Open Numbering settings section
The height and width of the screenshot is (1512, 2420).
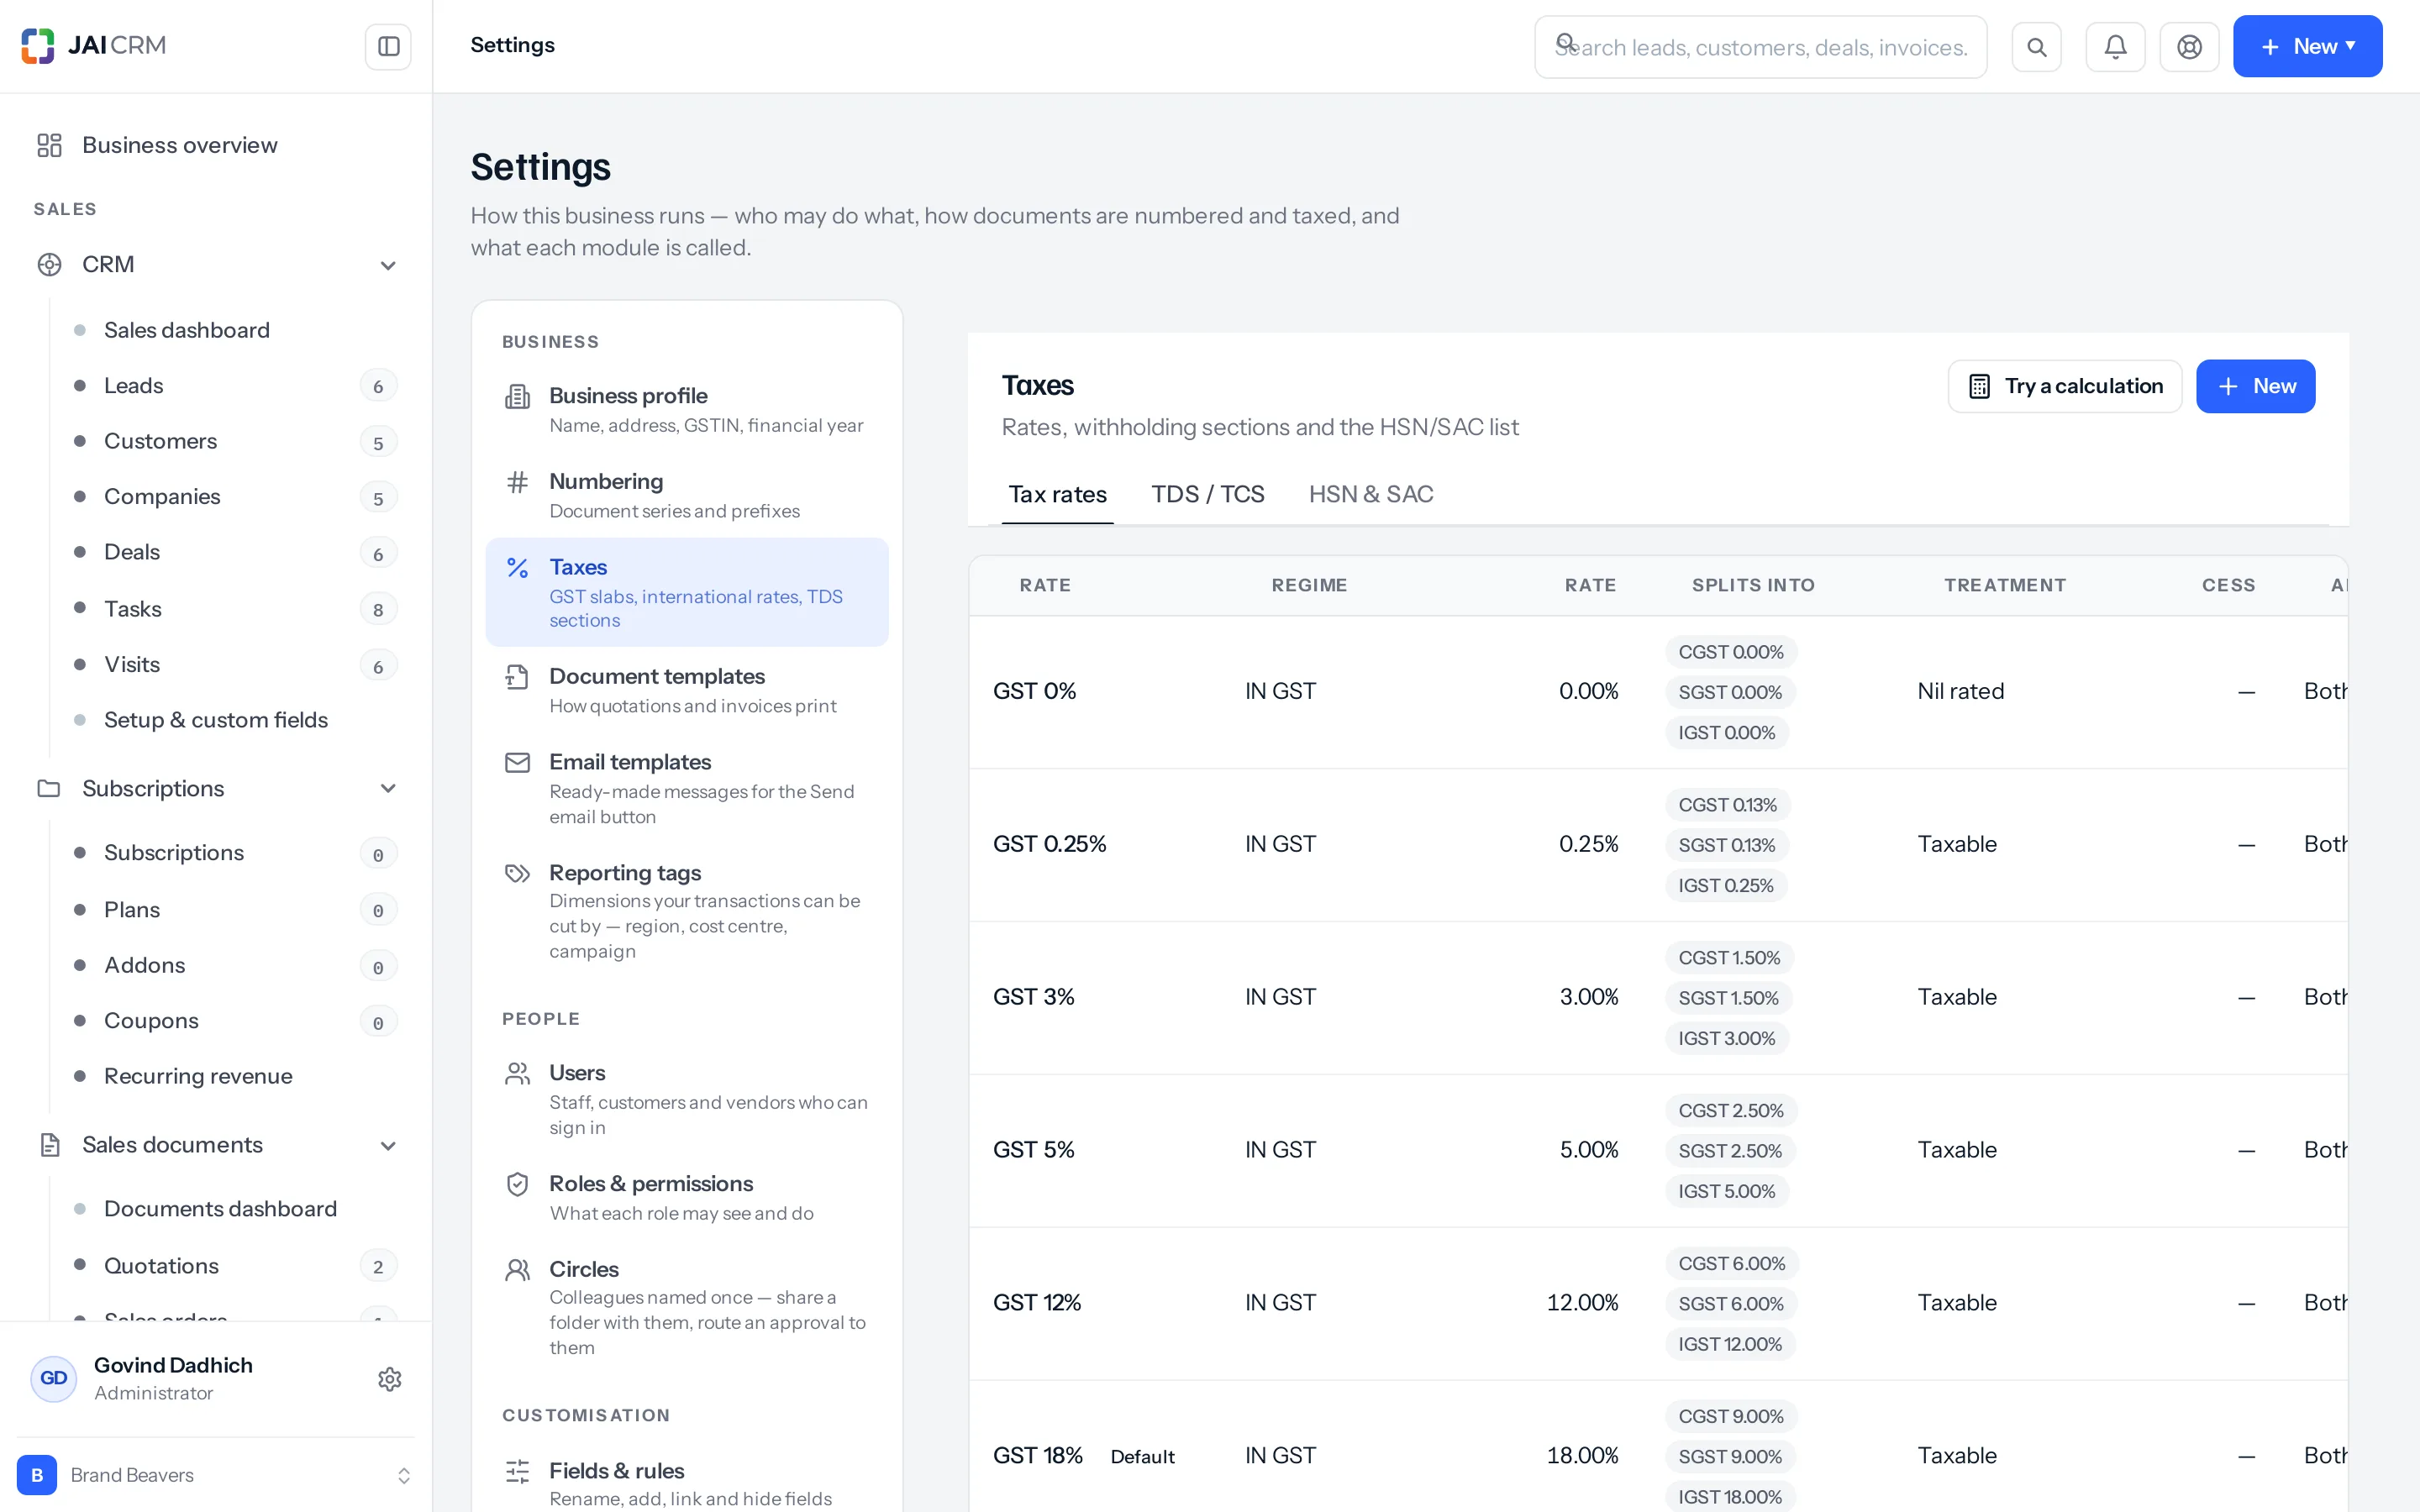tap(687, 495)
